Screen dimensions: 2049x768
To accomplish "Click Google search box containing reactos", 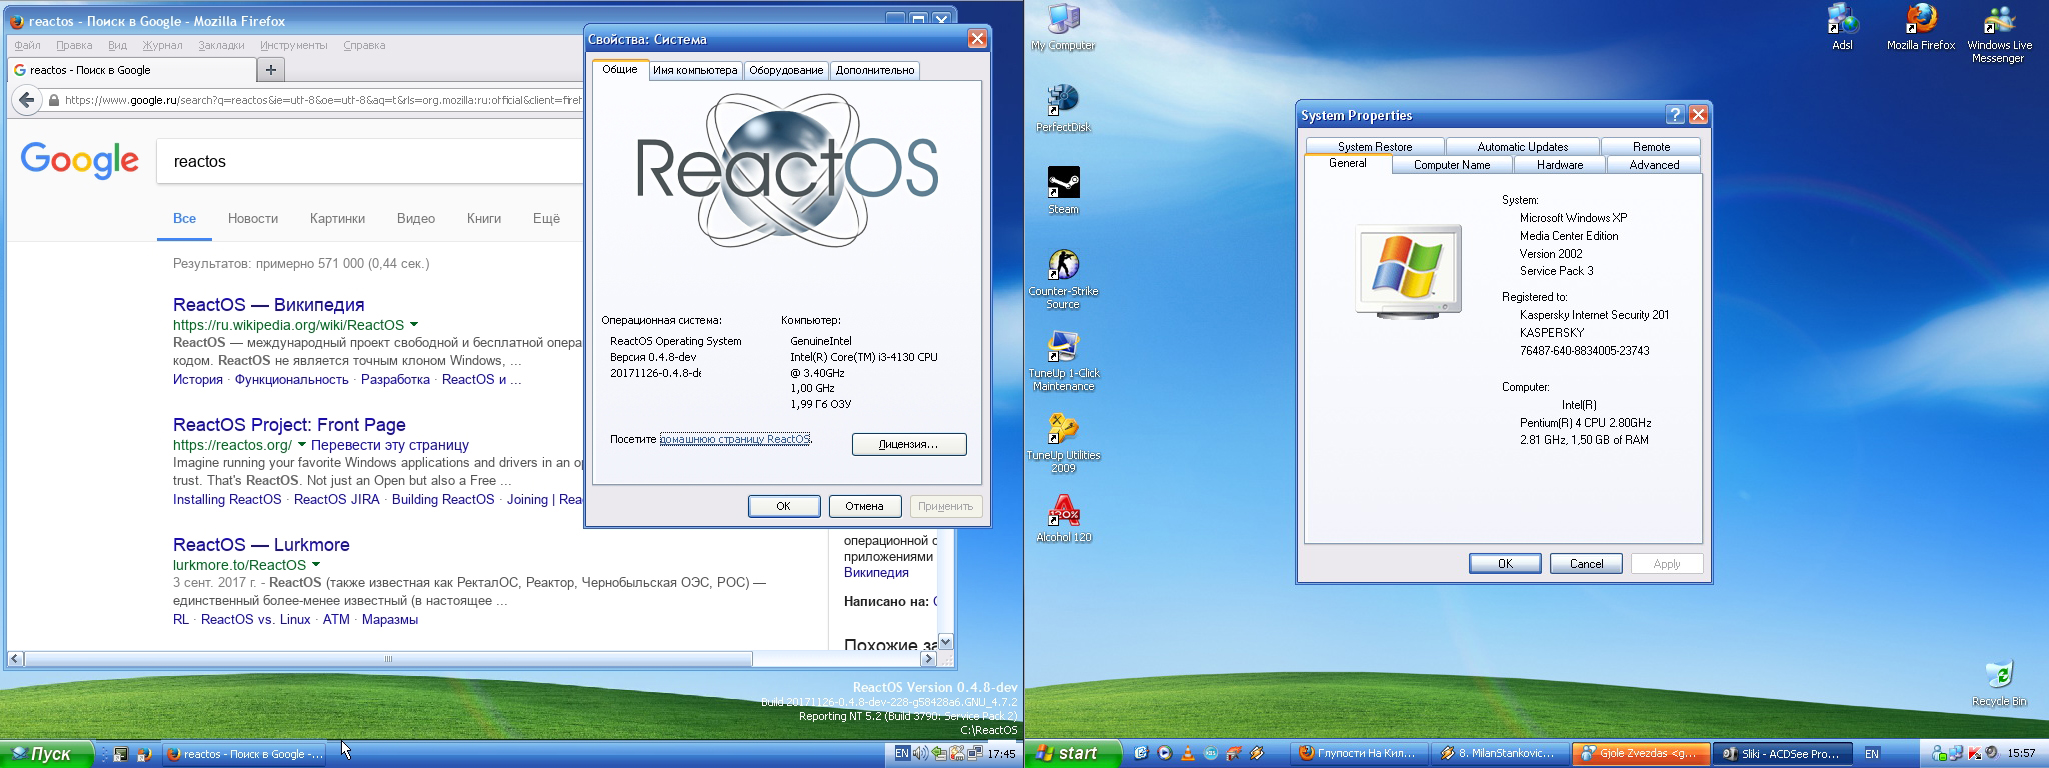I will pos(369,161).
